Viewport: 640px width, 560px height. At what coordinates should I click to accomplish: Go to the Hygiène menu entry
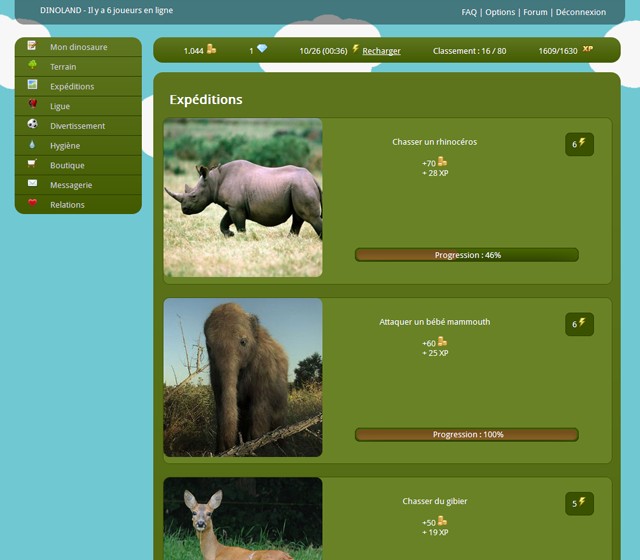point(78,145)
